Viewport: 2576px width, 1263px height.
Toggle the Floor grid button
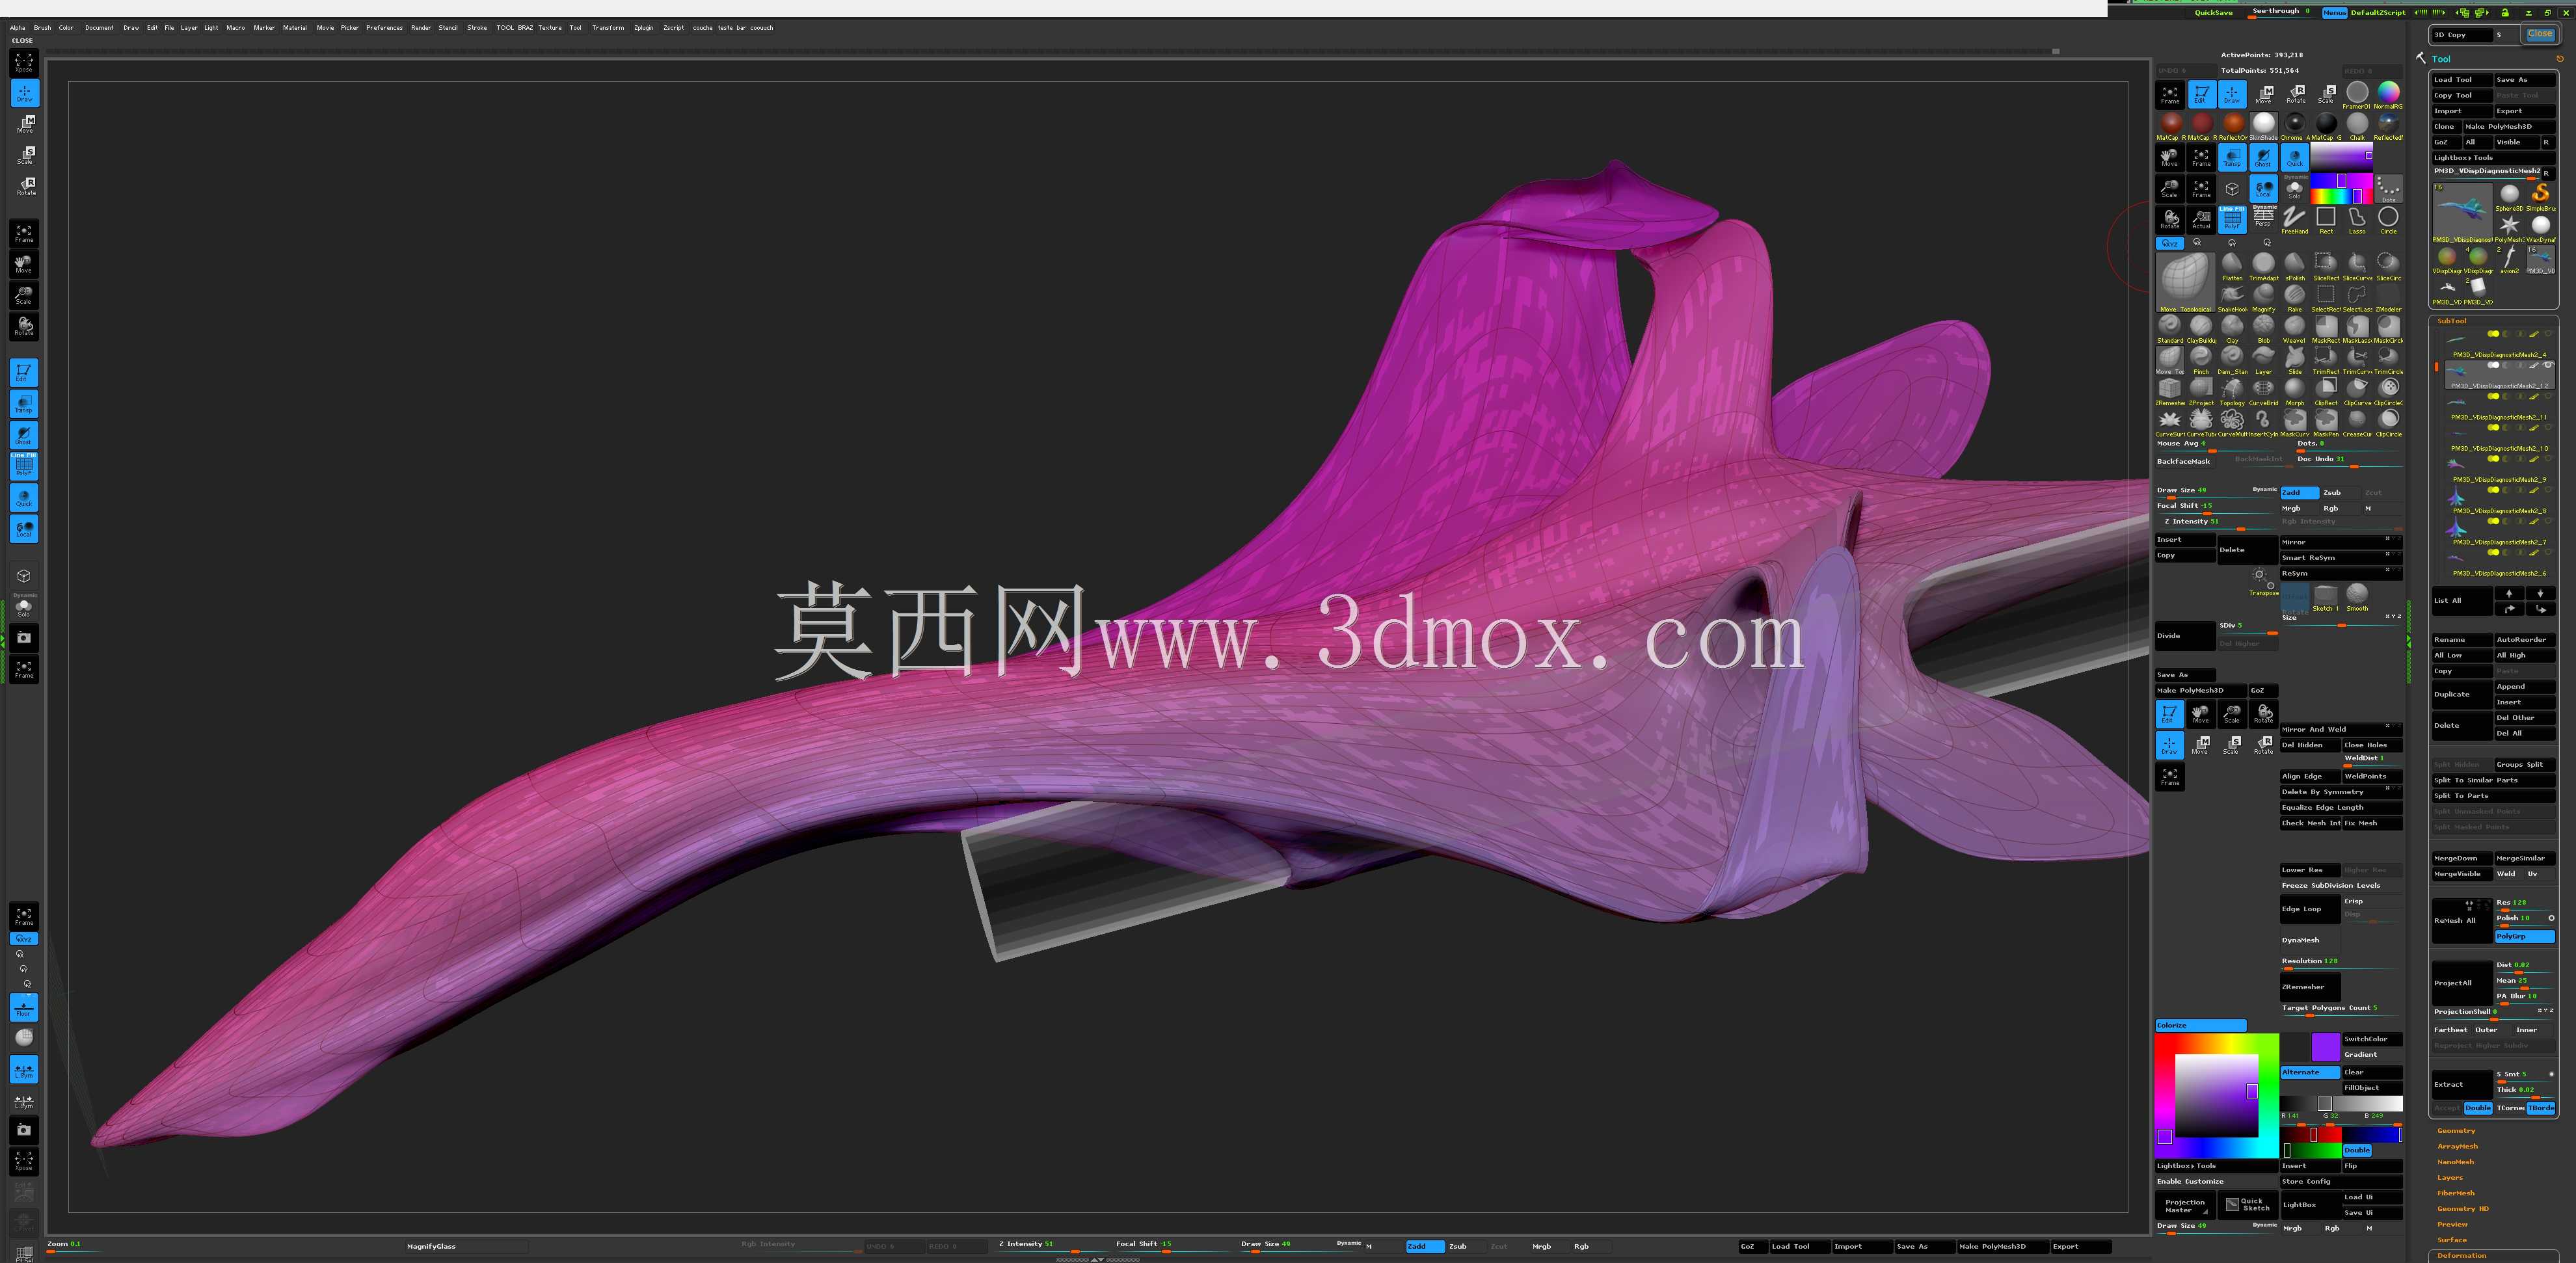(24, 1007)
